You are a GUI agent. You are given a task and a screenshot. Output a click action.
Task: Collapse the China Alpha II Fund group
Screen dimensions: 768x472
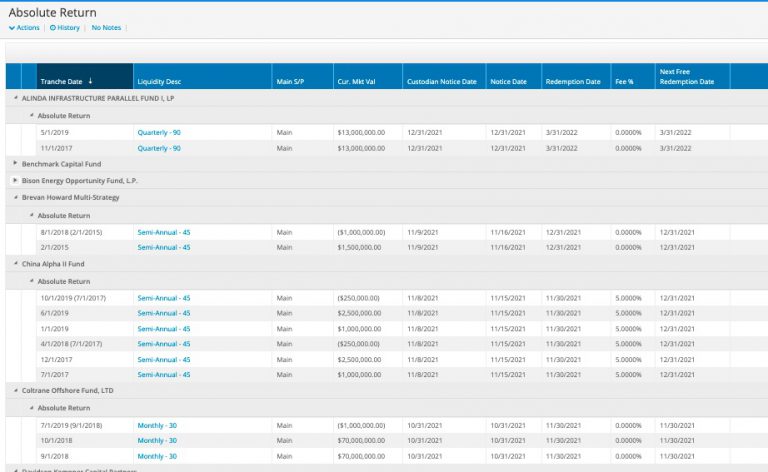click(x=15, y=263)
